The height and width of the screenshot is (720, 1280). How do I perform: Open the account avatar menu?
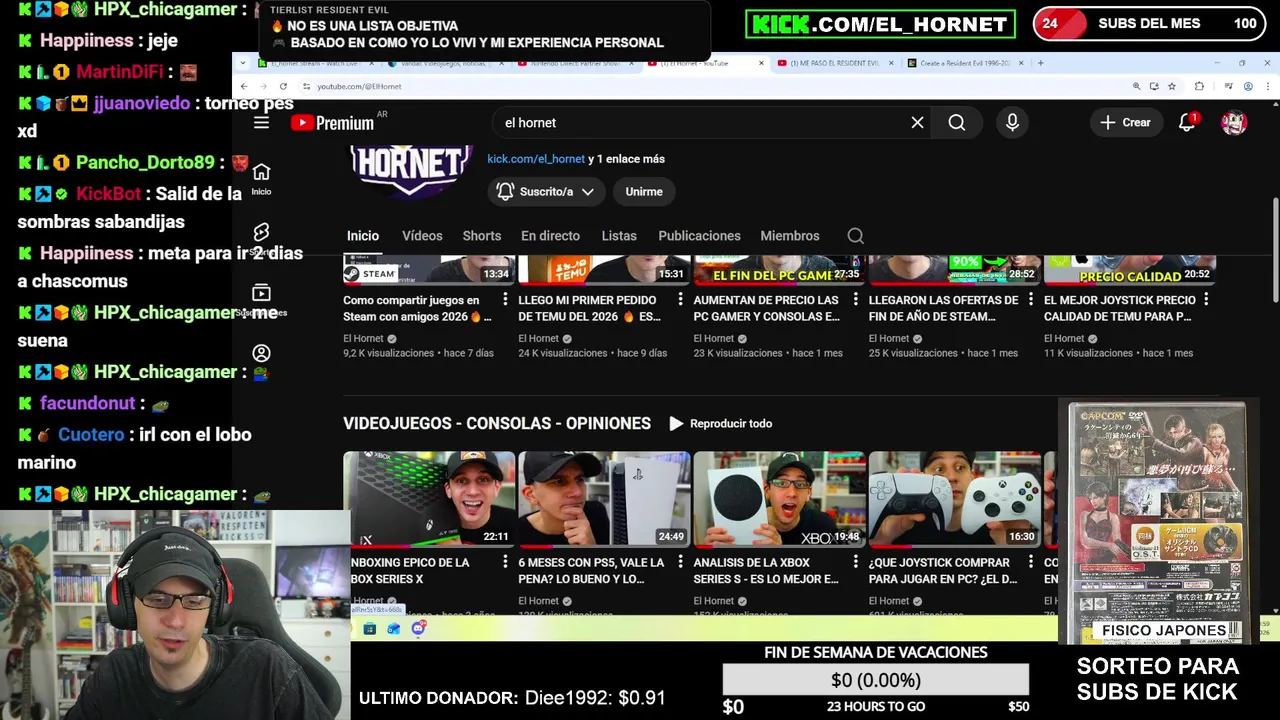1234,122
